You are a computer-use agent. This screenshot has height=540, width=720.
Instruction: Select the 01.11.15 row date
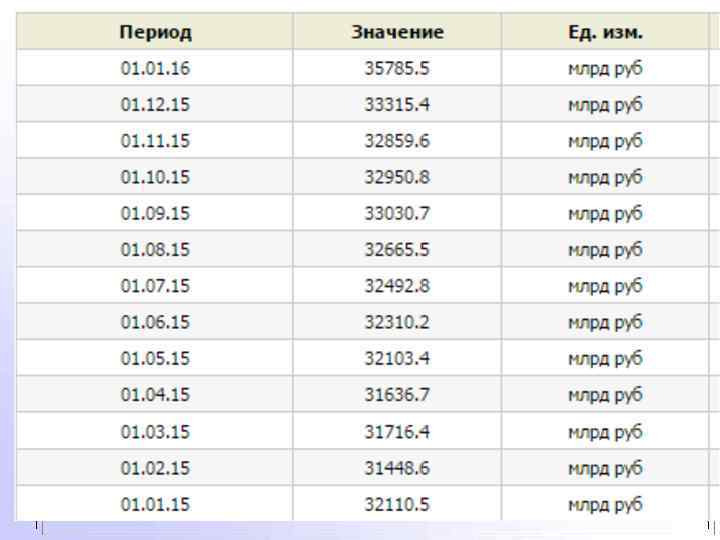[x=155, y=141]
